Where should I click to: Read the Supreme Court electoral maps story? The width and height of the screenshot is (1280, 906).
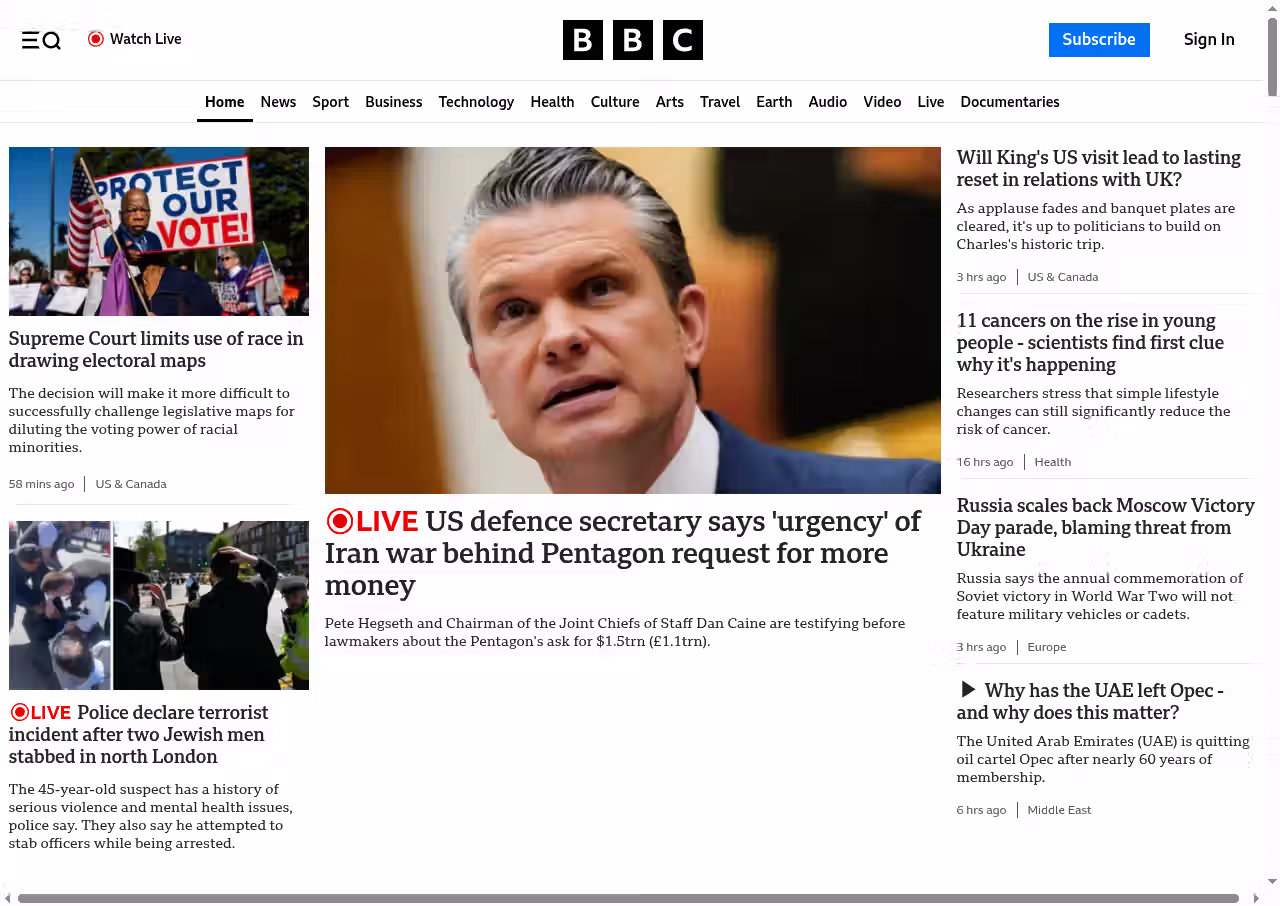[x=156, y=349]
